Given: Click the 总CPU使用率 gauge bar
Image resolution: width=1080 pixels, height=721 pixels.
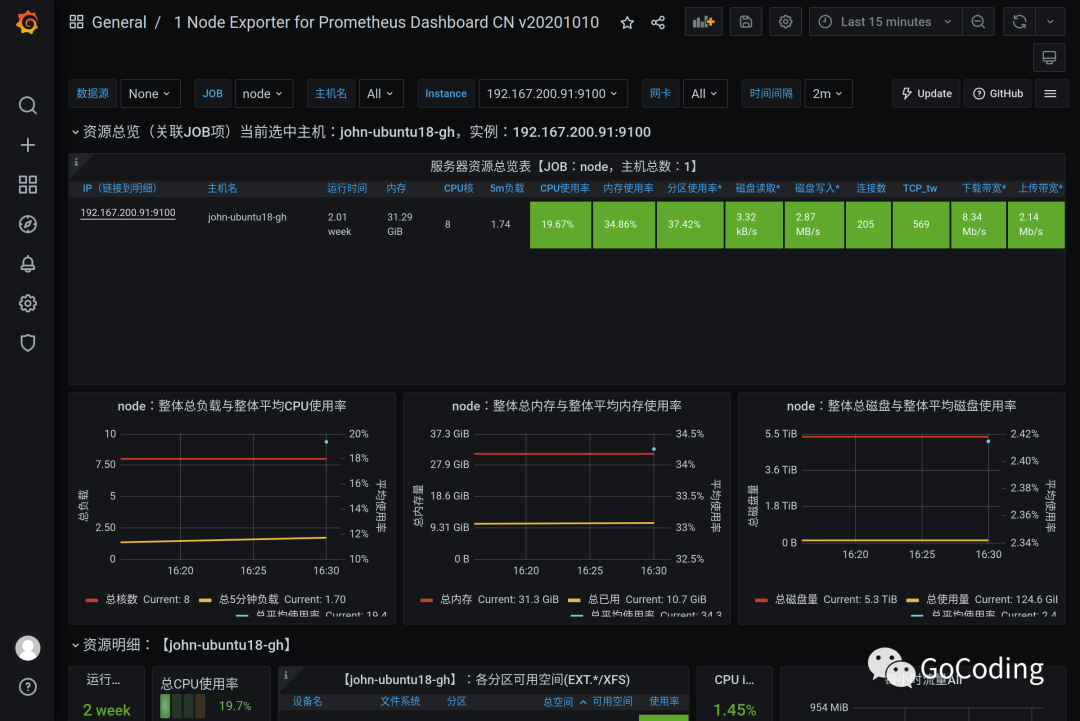Looking at the screenshot, I should tap(183, 706).
